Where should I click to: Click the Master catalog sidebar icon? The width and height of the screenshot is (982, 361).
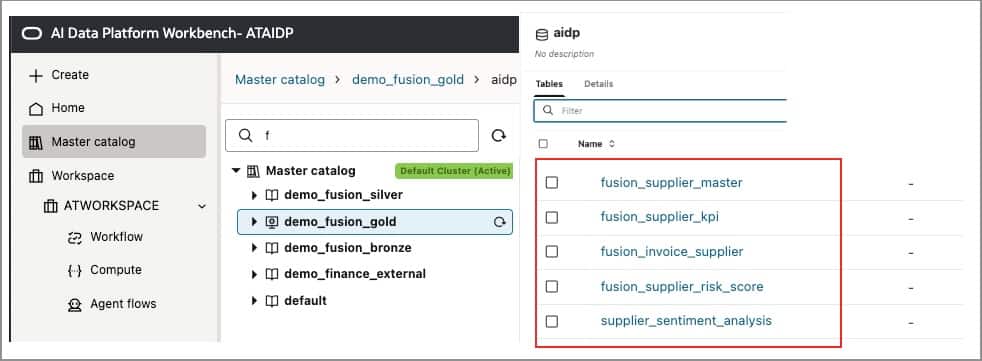click(36, 142)
